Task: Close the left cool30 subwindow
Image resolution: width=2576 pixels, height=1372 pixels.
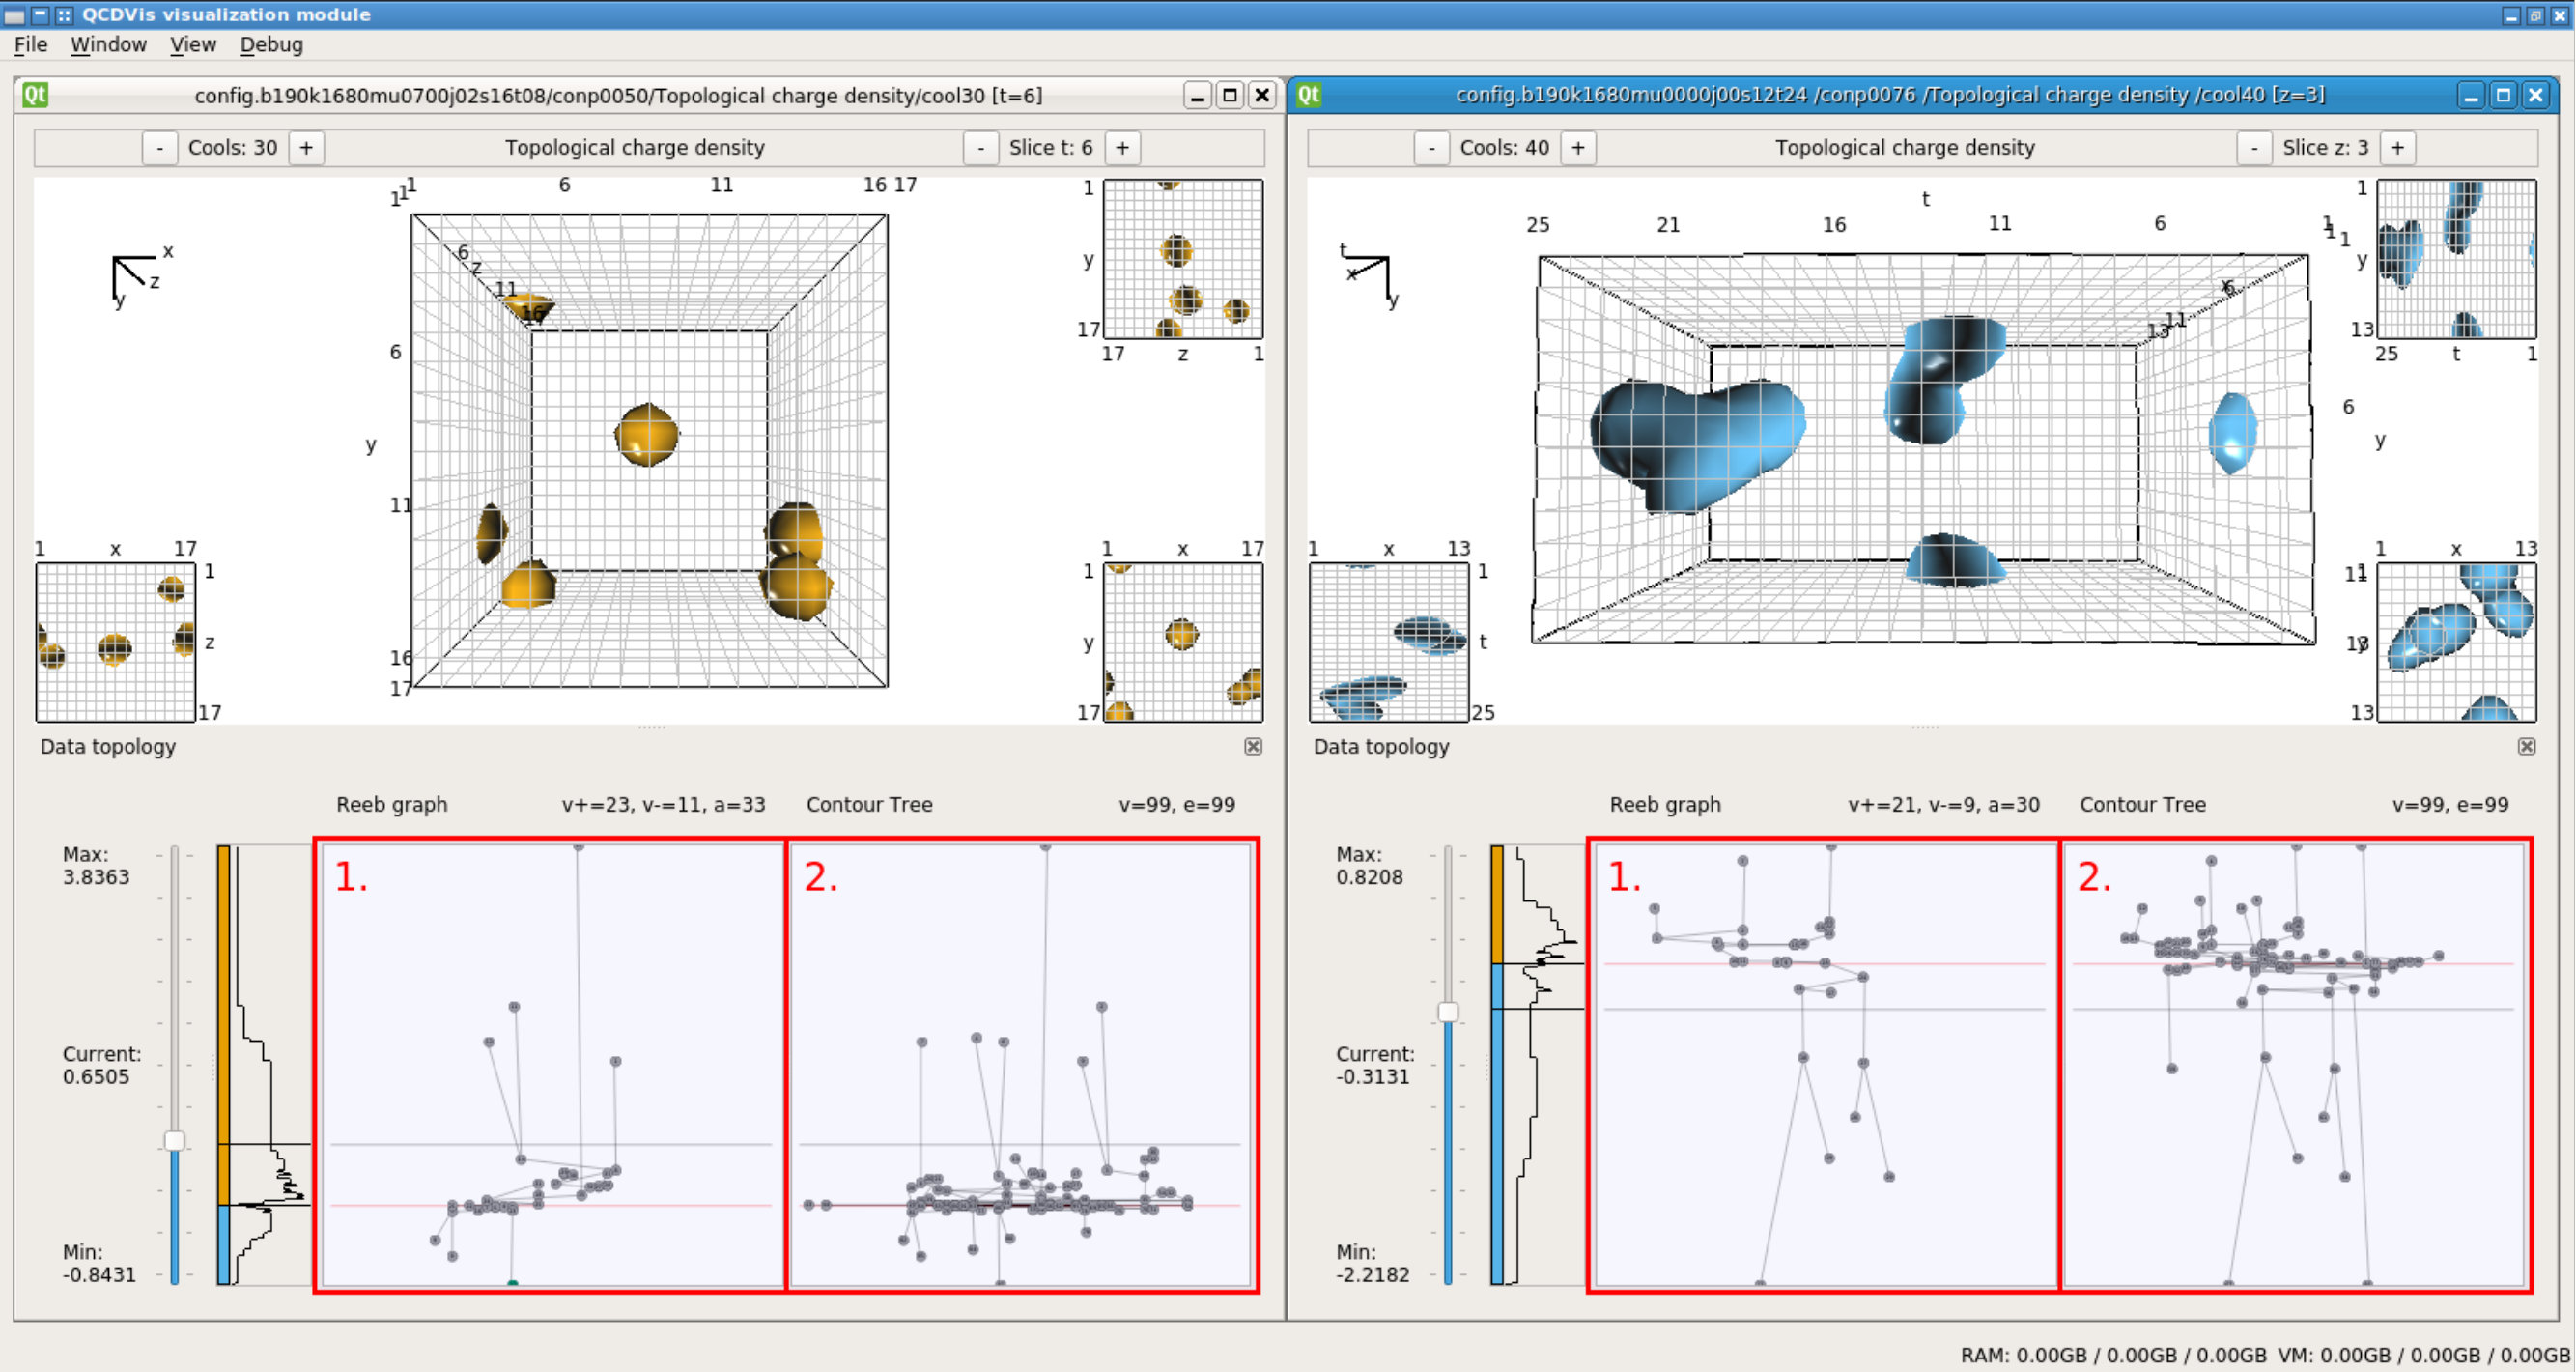Action: coord(1262,95)
